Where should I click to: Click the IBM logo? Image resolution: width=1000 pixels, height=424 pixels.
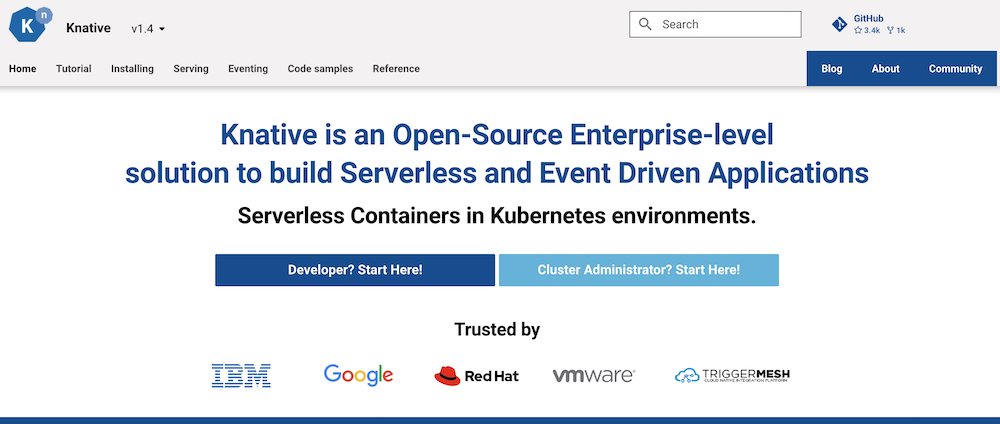241,376
